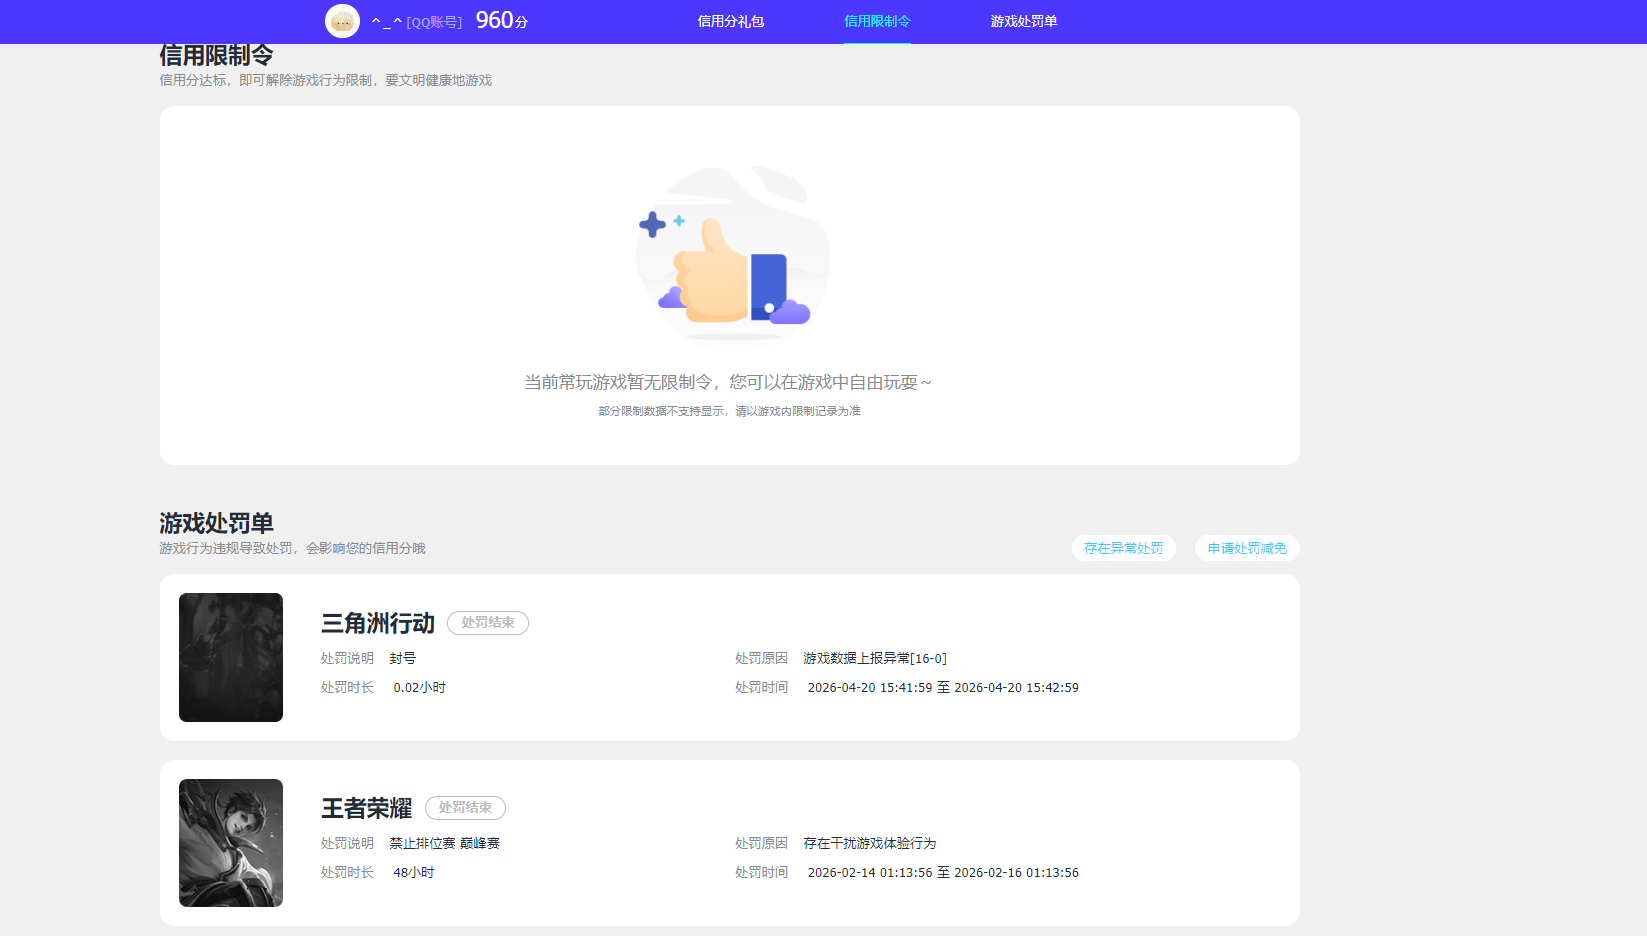The height and width of the screenshot is (936, 1647).
Task: Click the 部分限制数据不支持显示 note
Action: click(x=729, y=411)
